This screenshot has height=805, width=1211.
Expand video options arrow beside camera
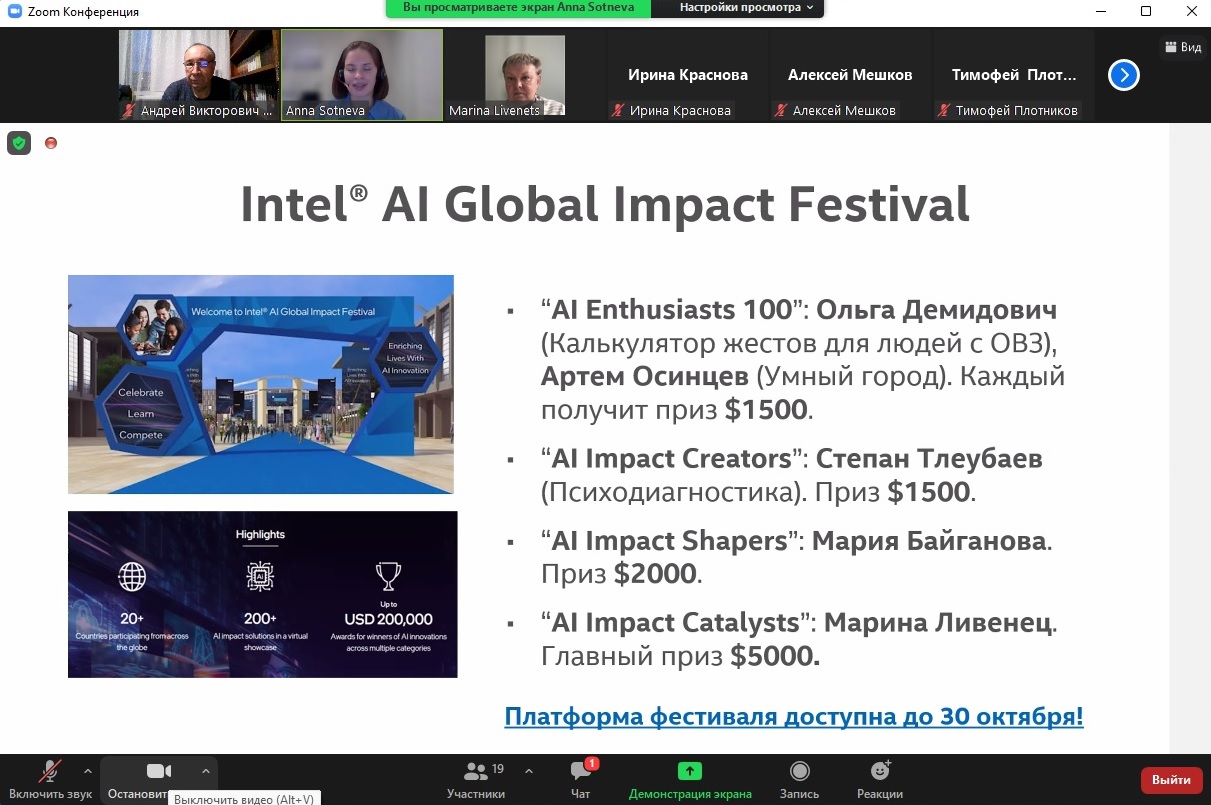(205, 771)
